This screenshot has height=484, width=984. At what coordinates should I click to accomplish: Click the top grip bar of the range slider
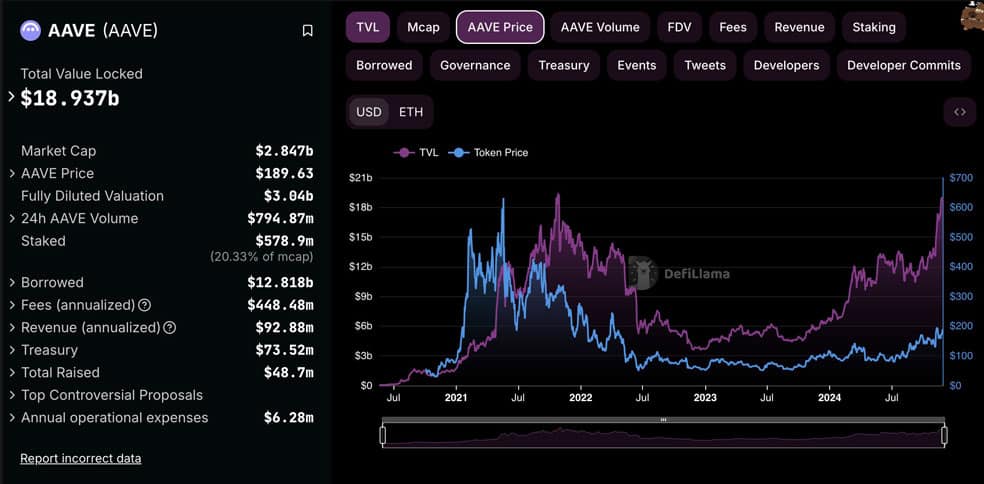tap(663, 419)
